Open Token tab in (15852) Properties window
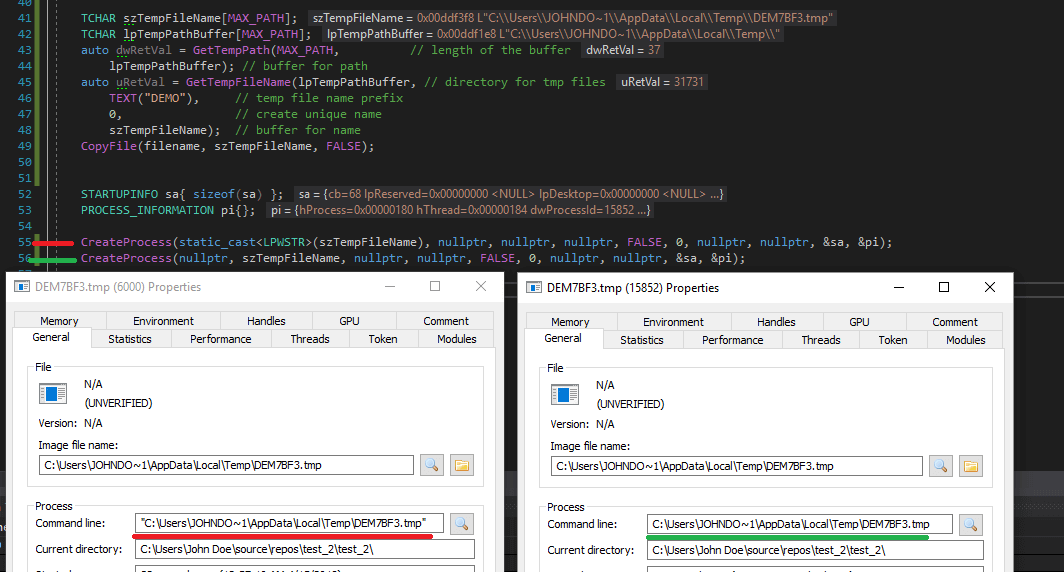1064x572 pixels. (x=892, y=340)
